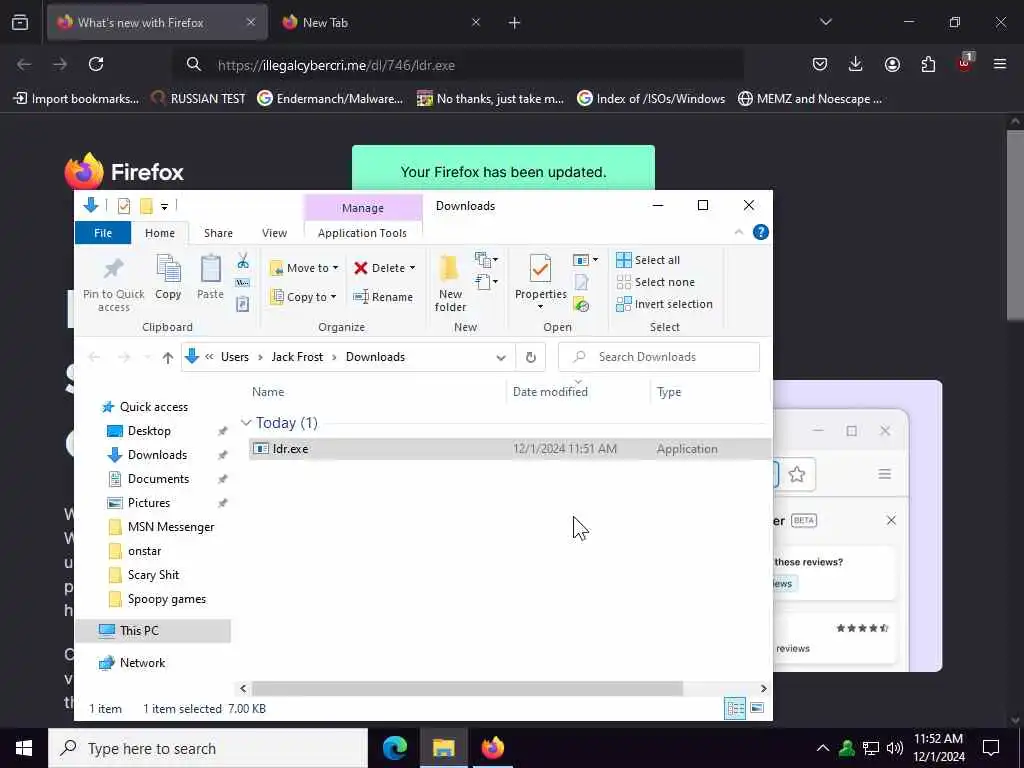Open the Firefox downloads panel
This screenshot has height=768, width=1024.
click(x=856, y=64)
